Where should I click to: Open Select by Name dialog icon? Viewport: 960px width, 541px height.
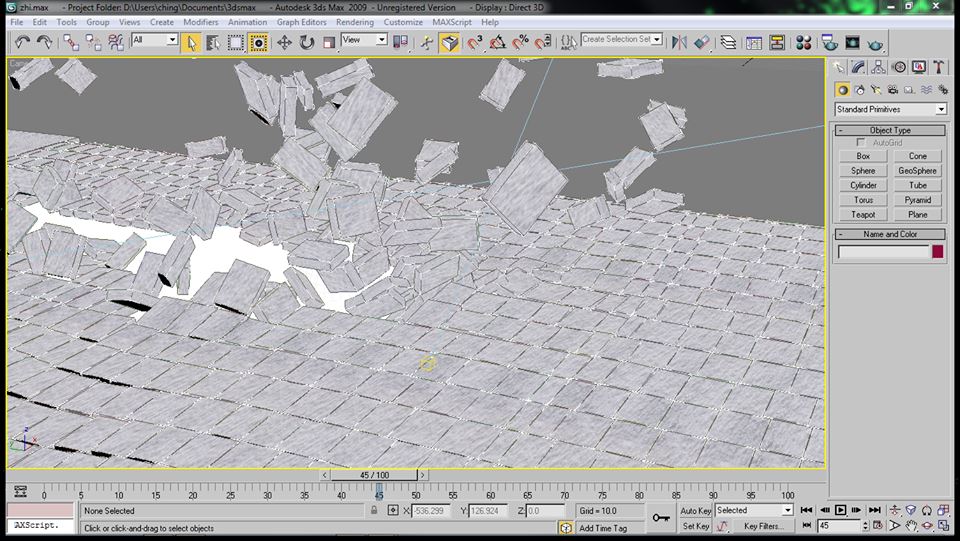tap(213, 43)
